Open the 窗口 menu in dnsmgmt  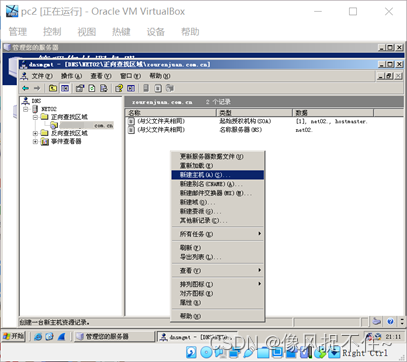pyautogui.click(x=130, y=76)
